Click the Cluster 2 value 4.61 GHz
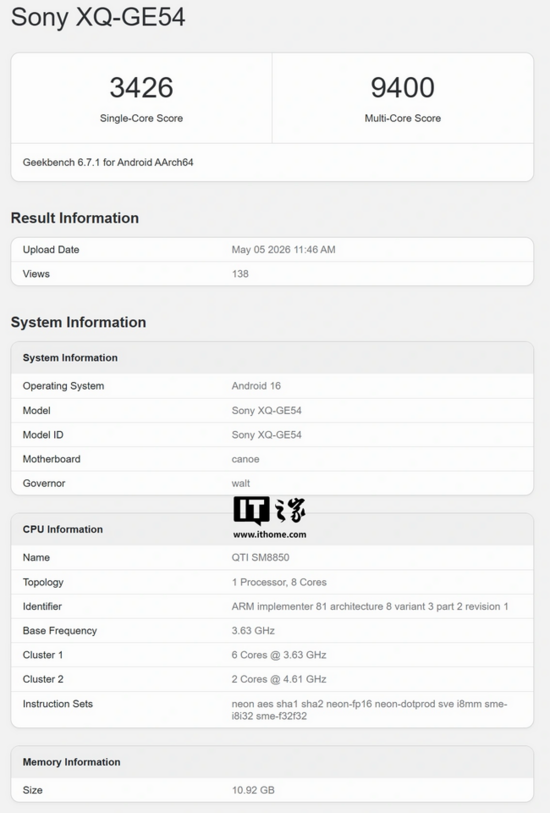The width and height of the screenshot is (550, 813). (279, 679)
